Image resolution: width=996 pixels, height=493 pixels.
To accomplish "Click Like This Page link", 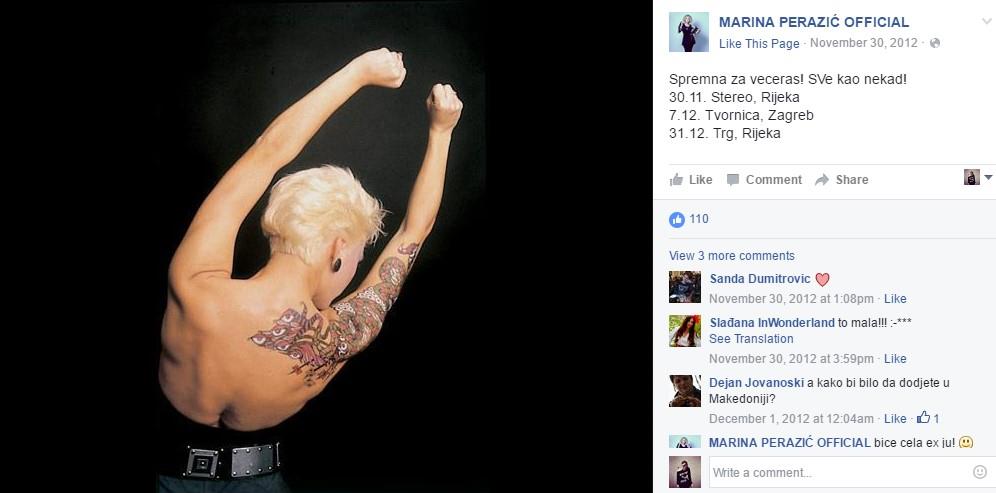I will coord(759,44).
